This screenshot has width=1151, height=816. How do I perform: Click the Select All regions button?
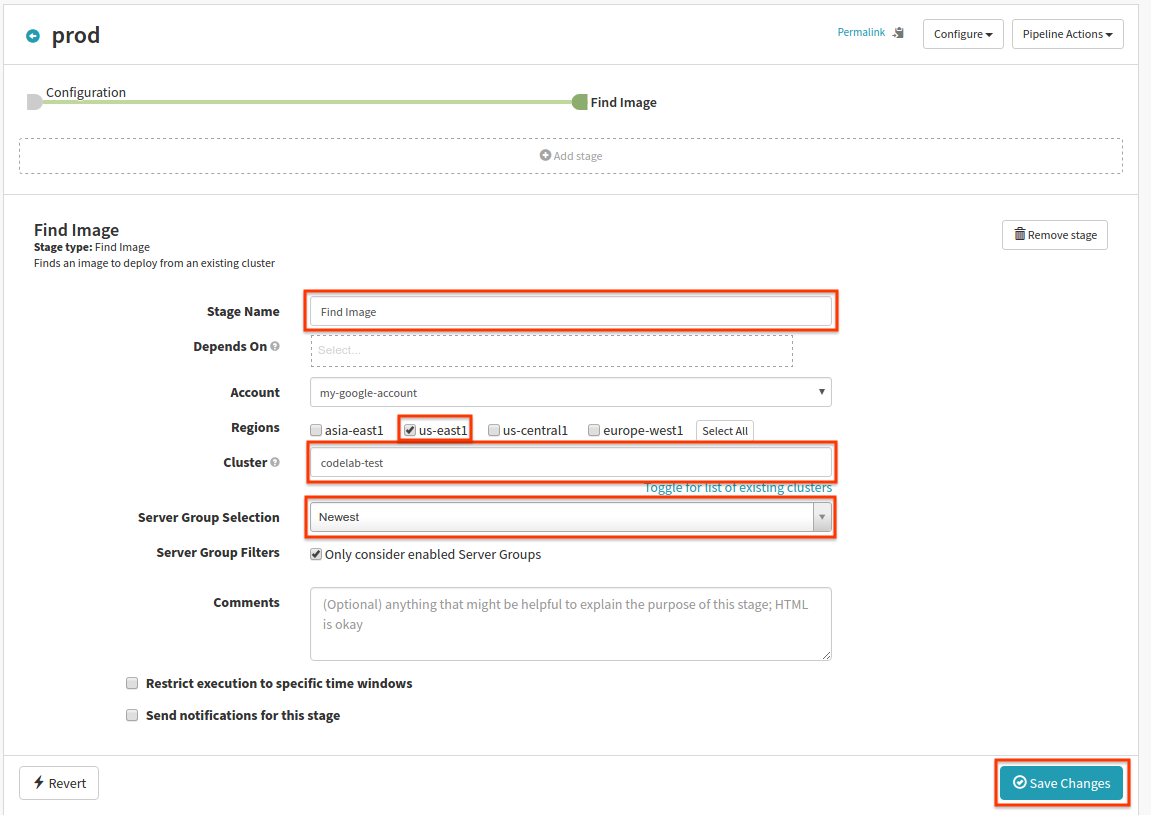tap(725, 431)
